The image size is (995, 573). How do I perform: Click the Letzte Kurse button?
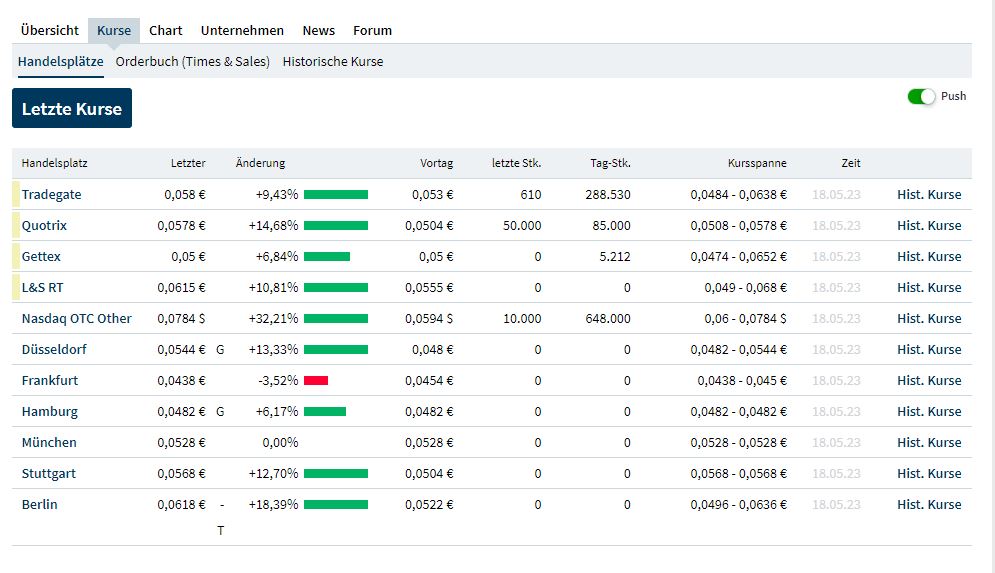point(72,109)
